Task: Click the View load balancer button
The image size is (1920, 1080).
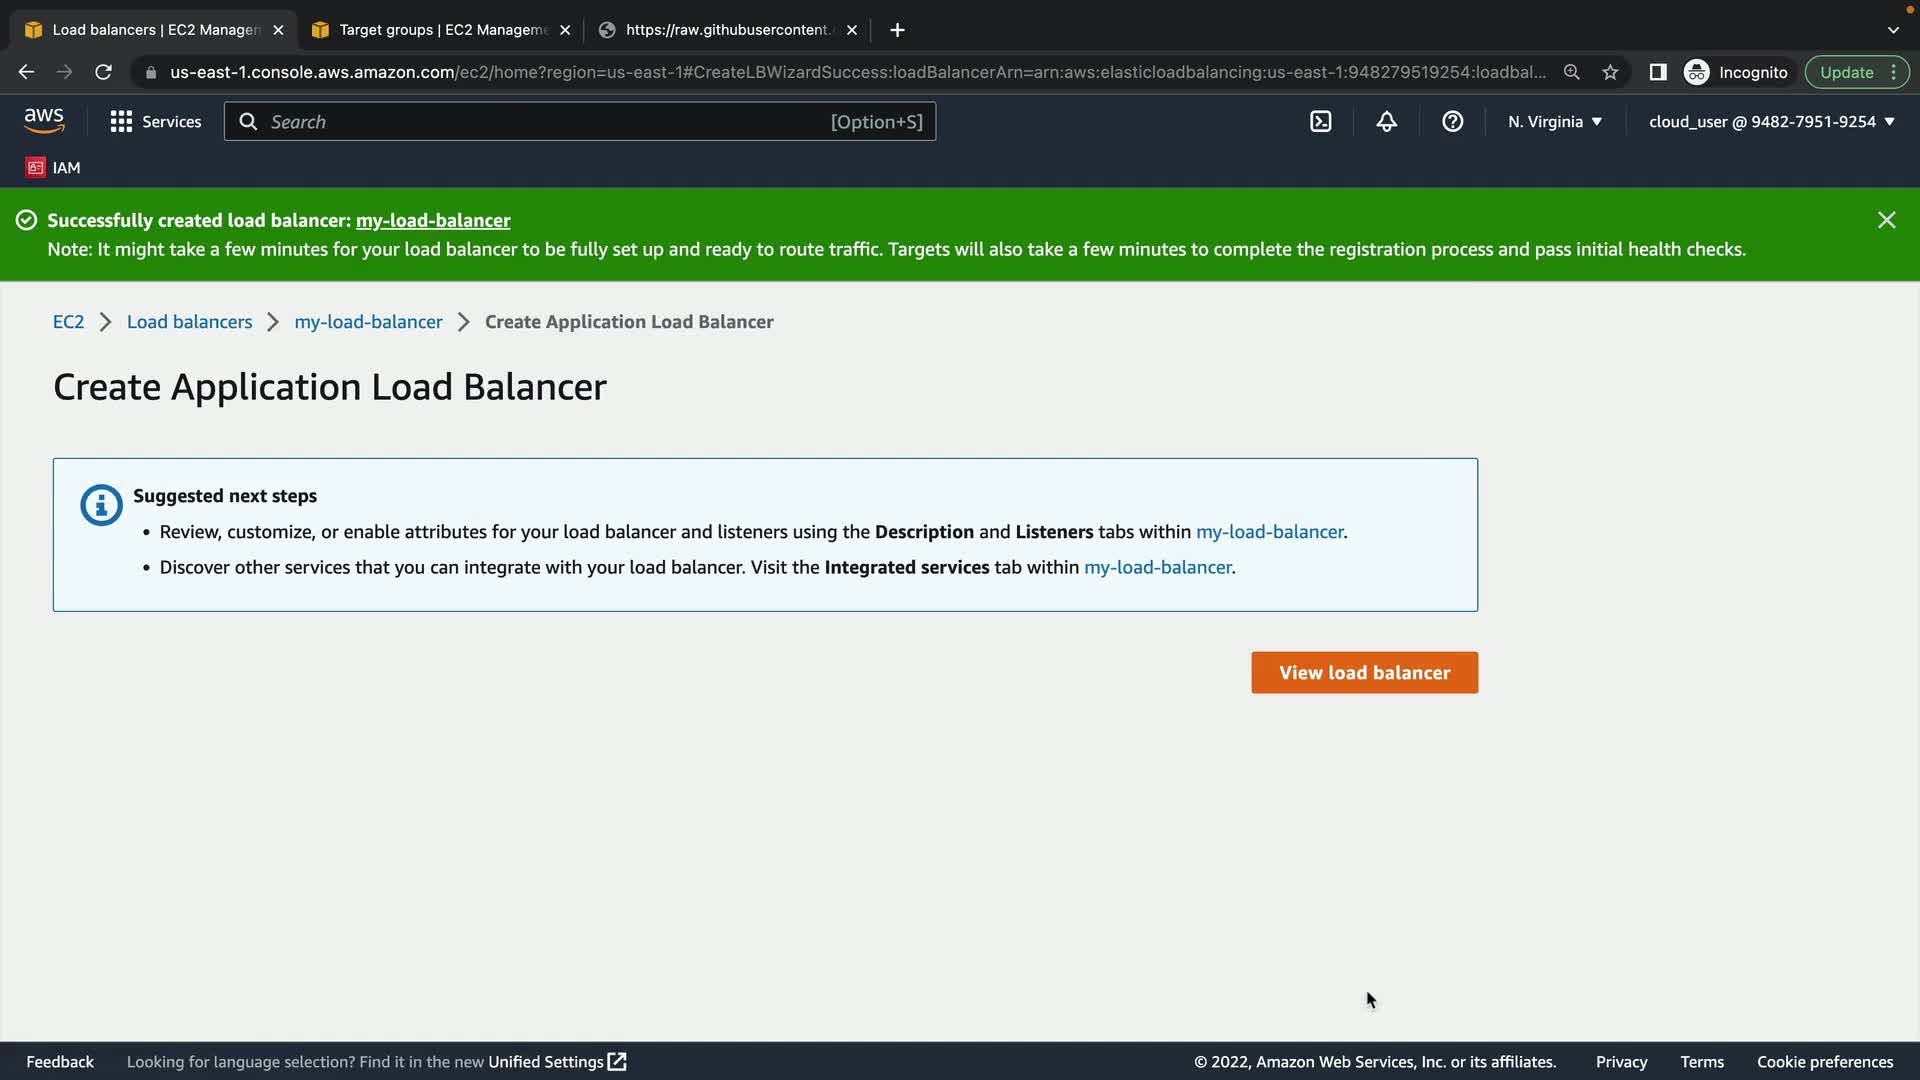Action: pyautogui.click(x=1364, y=673)
